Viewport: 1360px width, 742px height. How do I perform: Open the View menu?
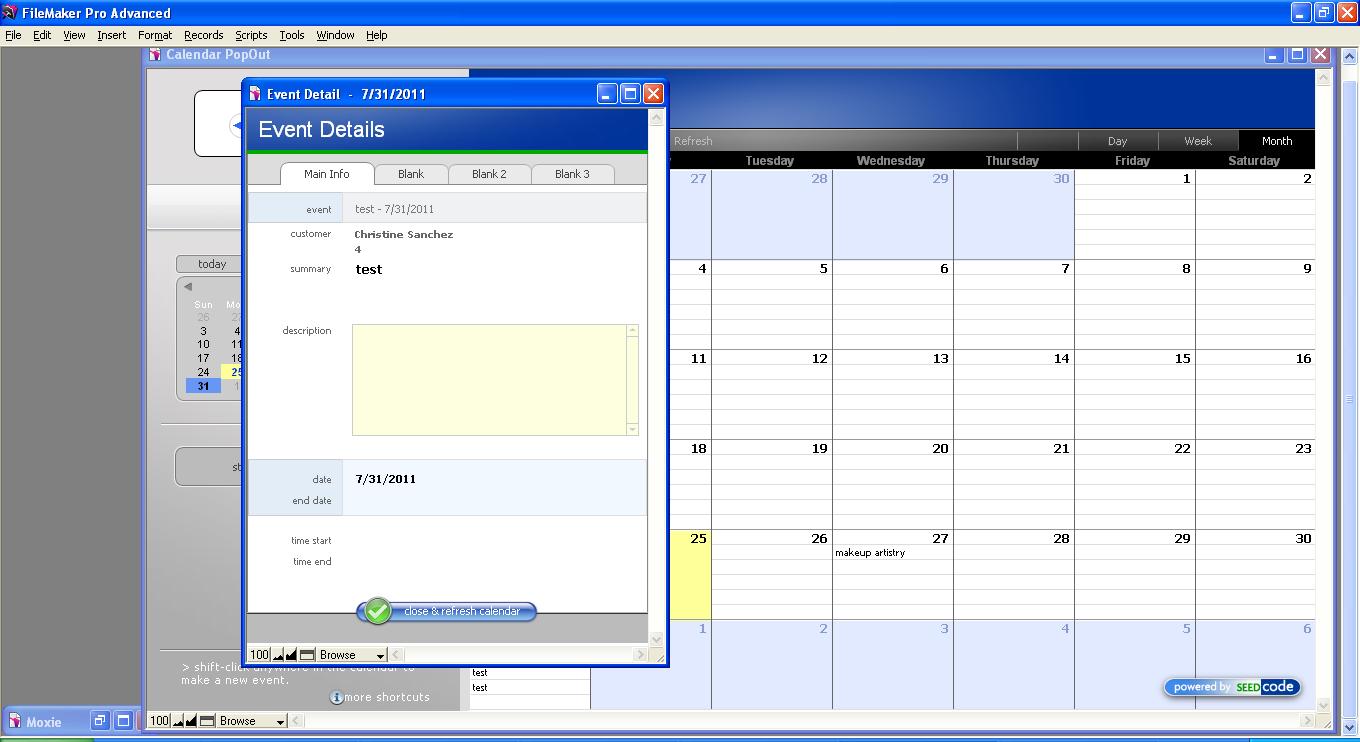[74, 35]
